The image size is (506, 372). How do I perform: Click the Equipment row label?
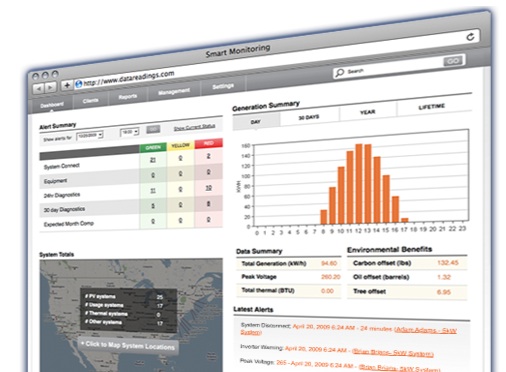55,181
